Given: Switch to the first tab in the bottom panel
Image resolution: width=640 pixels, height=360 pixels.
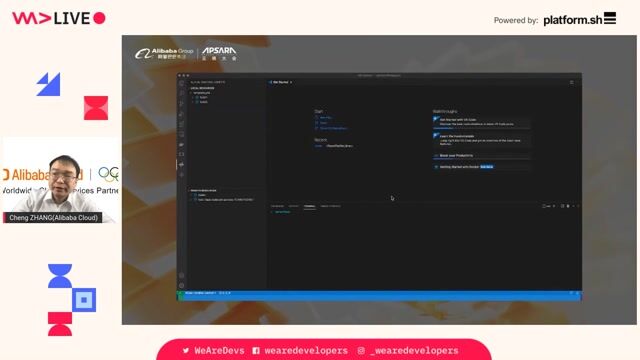Looking at the screenshot, I should point(277,206).
